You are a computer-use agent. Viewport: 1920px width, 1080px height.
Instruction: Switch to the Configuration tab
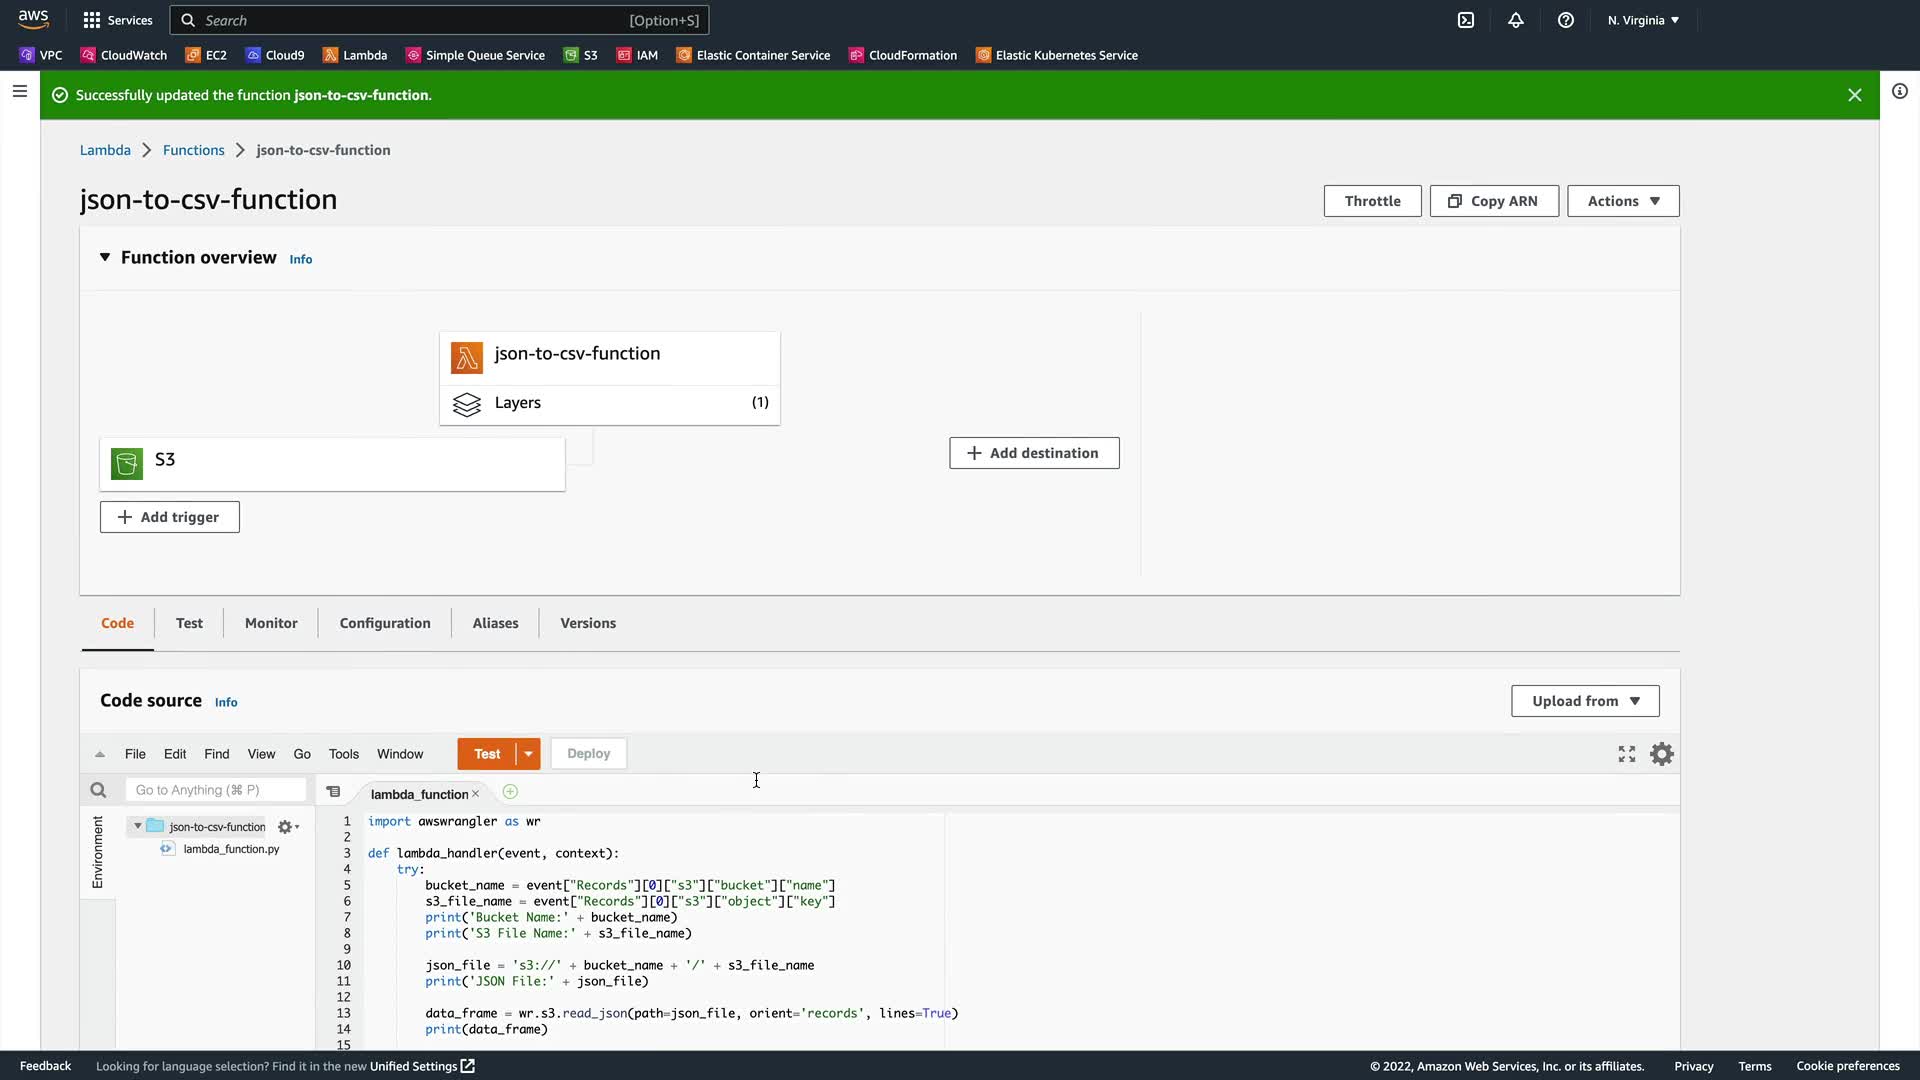[384, 623]
